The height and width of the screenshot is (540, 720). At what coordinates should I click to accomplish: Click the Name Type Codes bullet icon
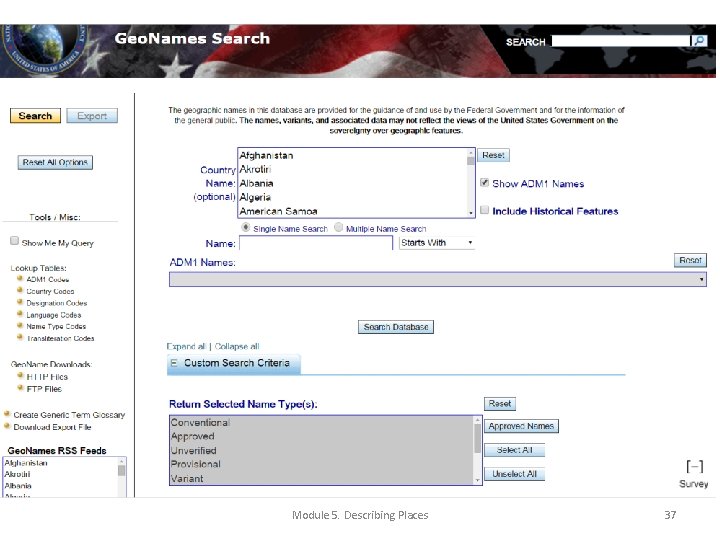(x=20, y=326)
